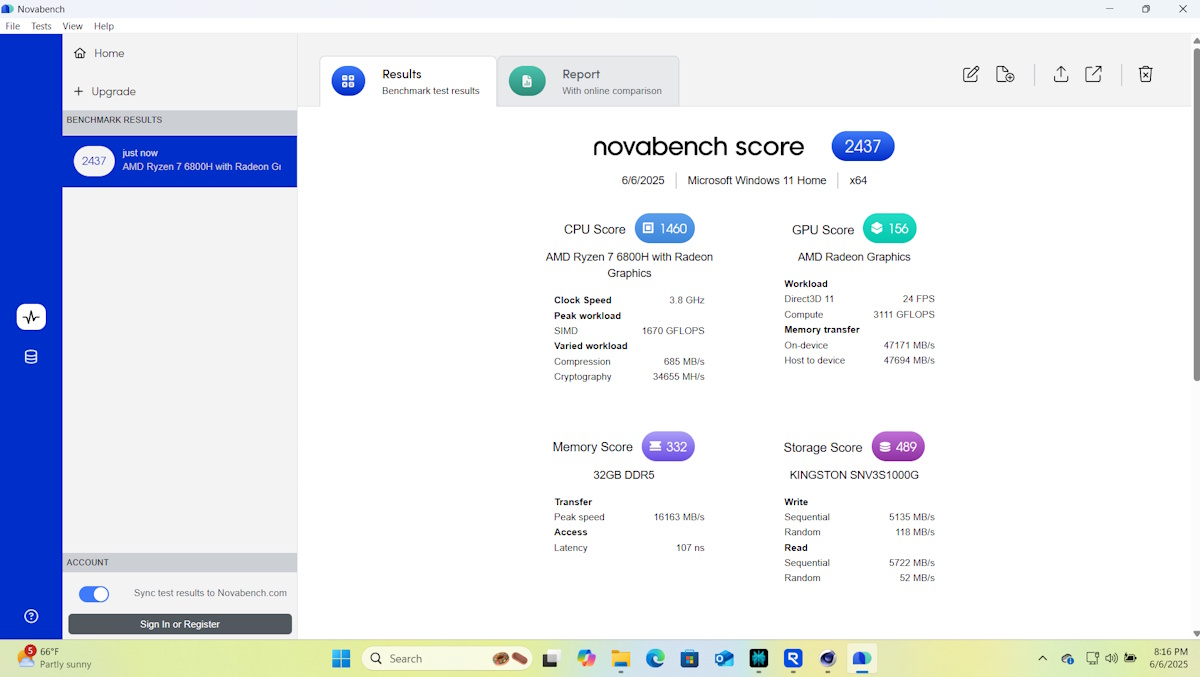1200x677 pixels.
Task: Click the '24 FPS' Direct3D 11 value
Action: pos(918,299)
